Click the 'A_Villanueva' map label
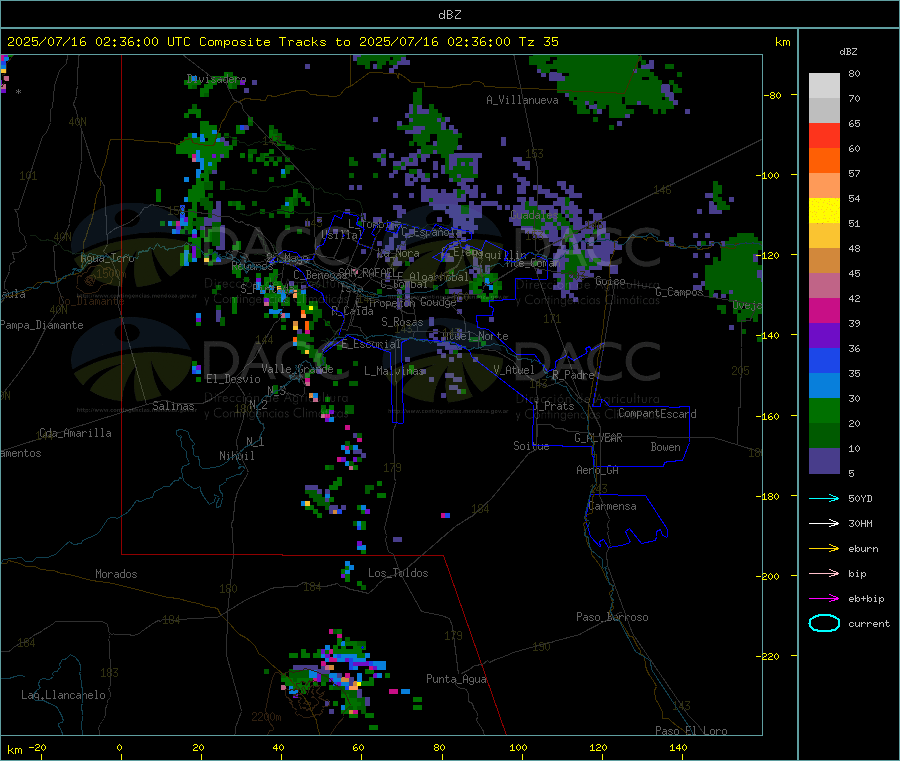Viewport: 900px width, 761px height. click(522, 100)
